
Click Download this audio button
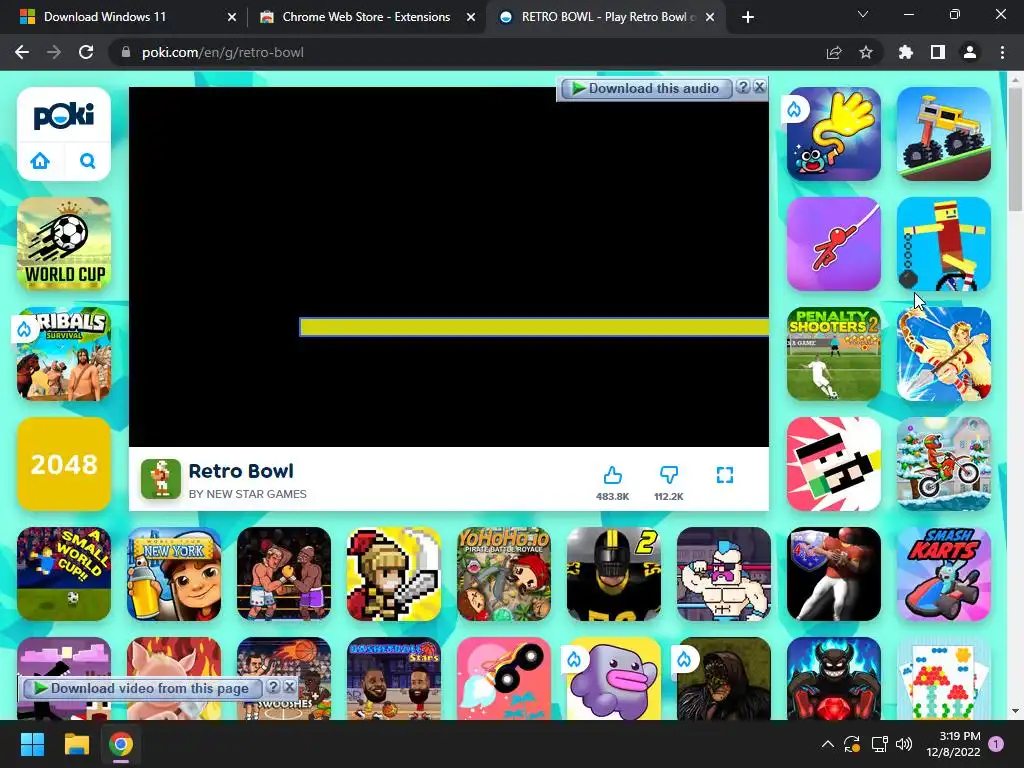[645, 88]
